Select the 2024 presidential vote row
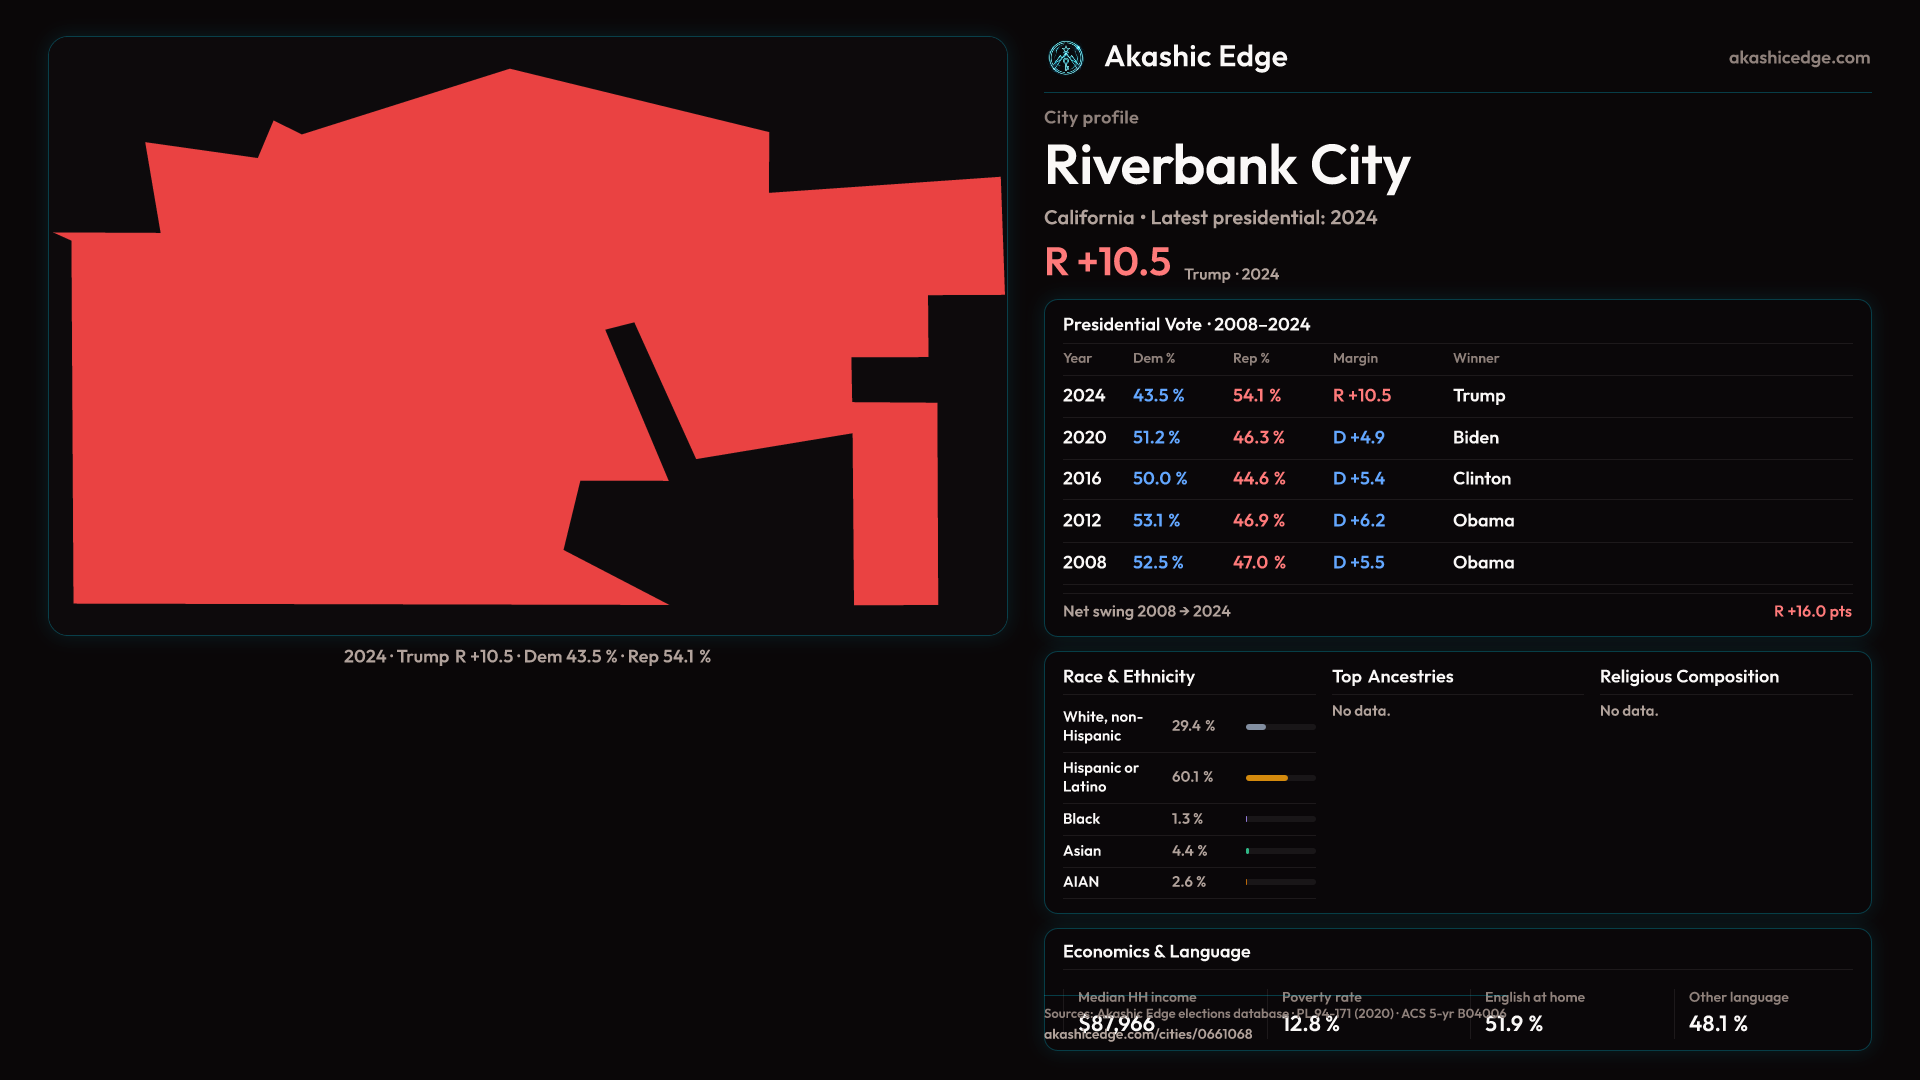1920x1080 pixels. click(1456, 396)
